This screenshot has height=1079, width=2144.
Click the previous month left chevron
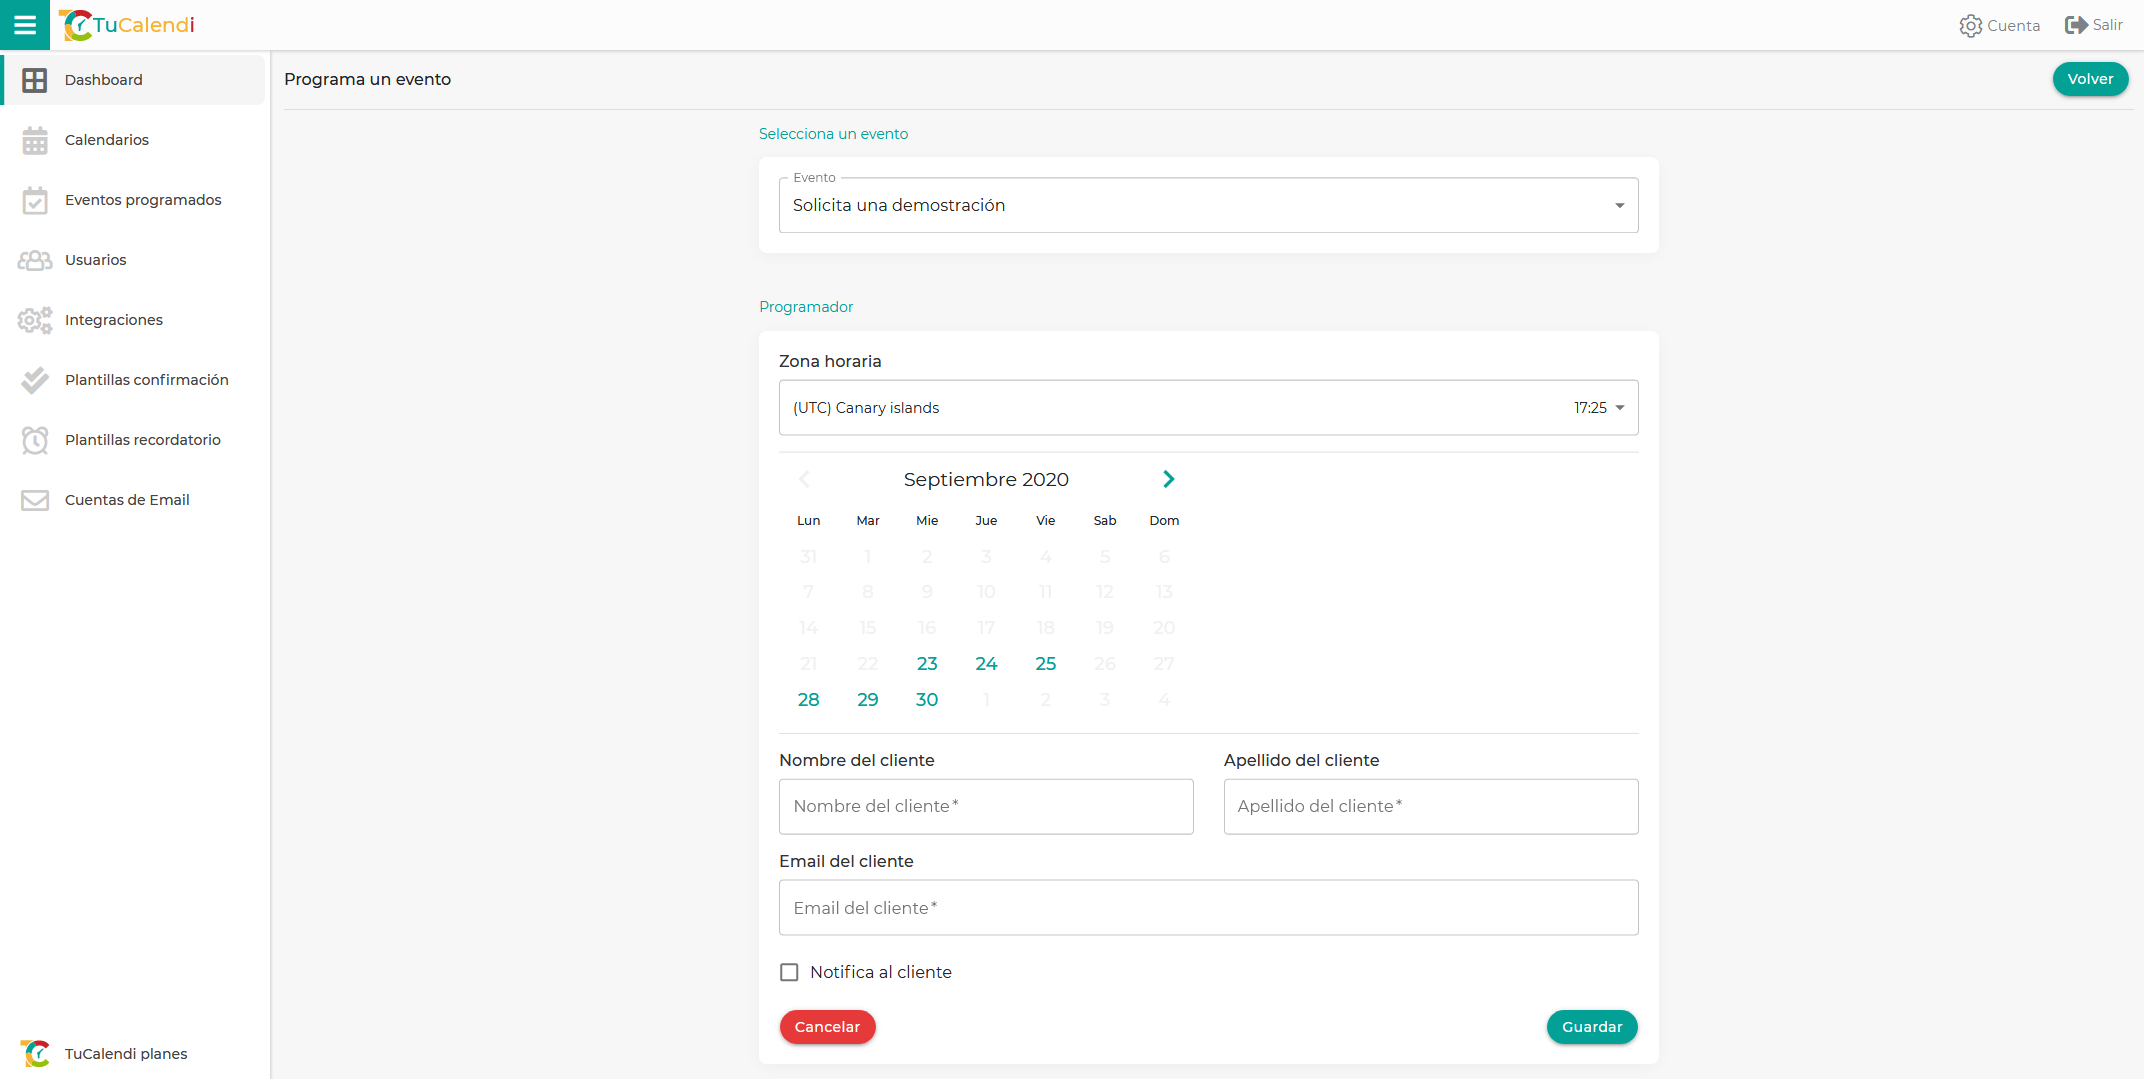804,479
